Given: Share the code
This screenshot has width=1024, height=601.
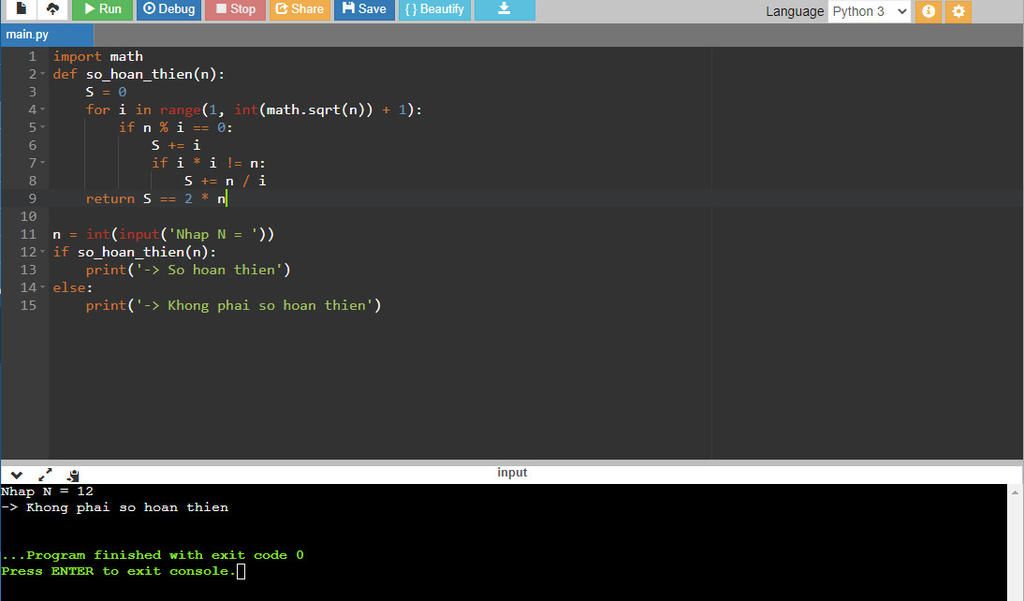Looking at the screenshot, I should click(x=300, y=9).
